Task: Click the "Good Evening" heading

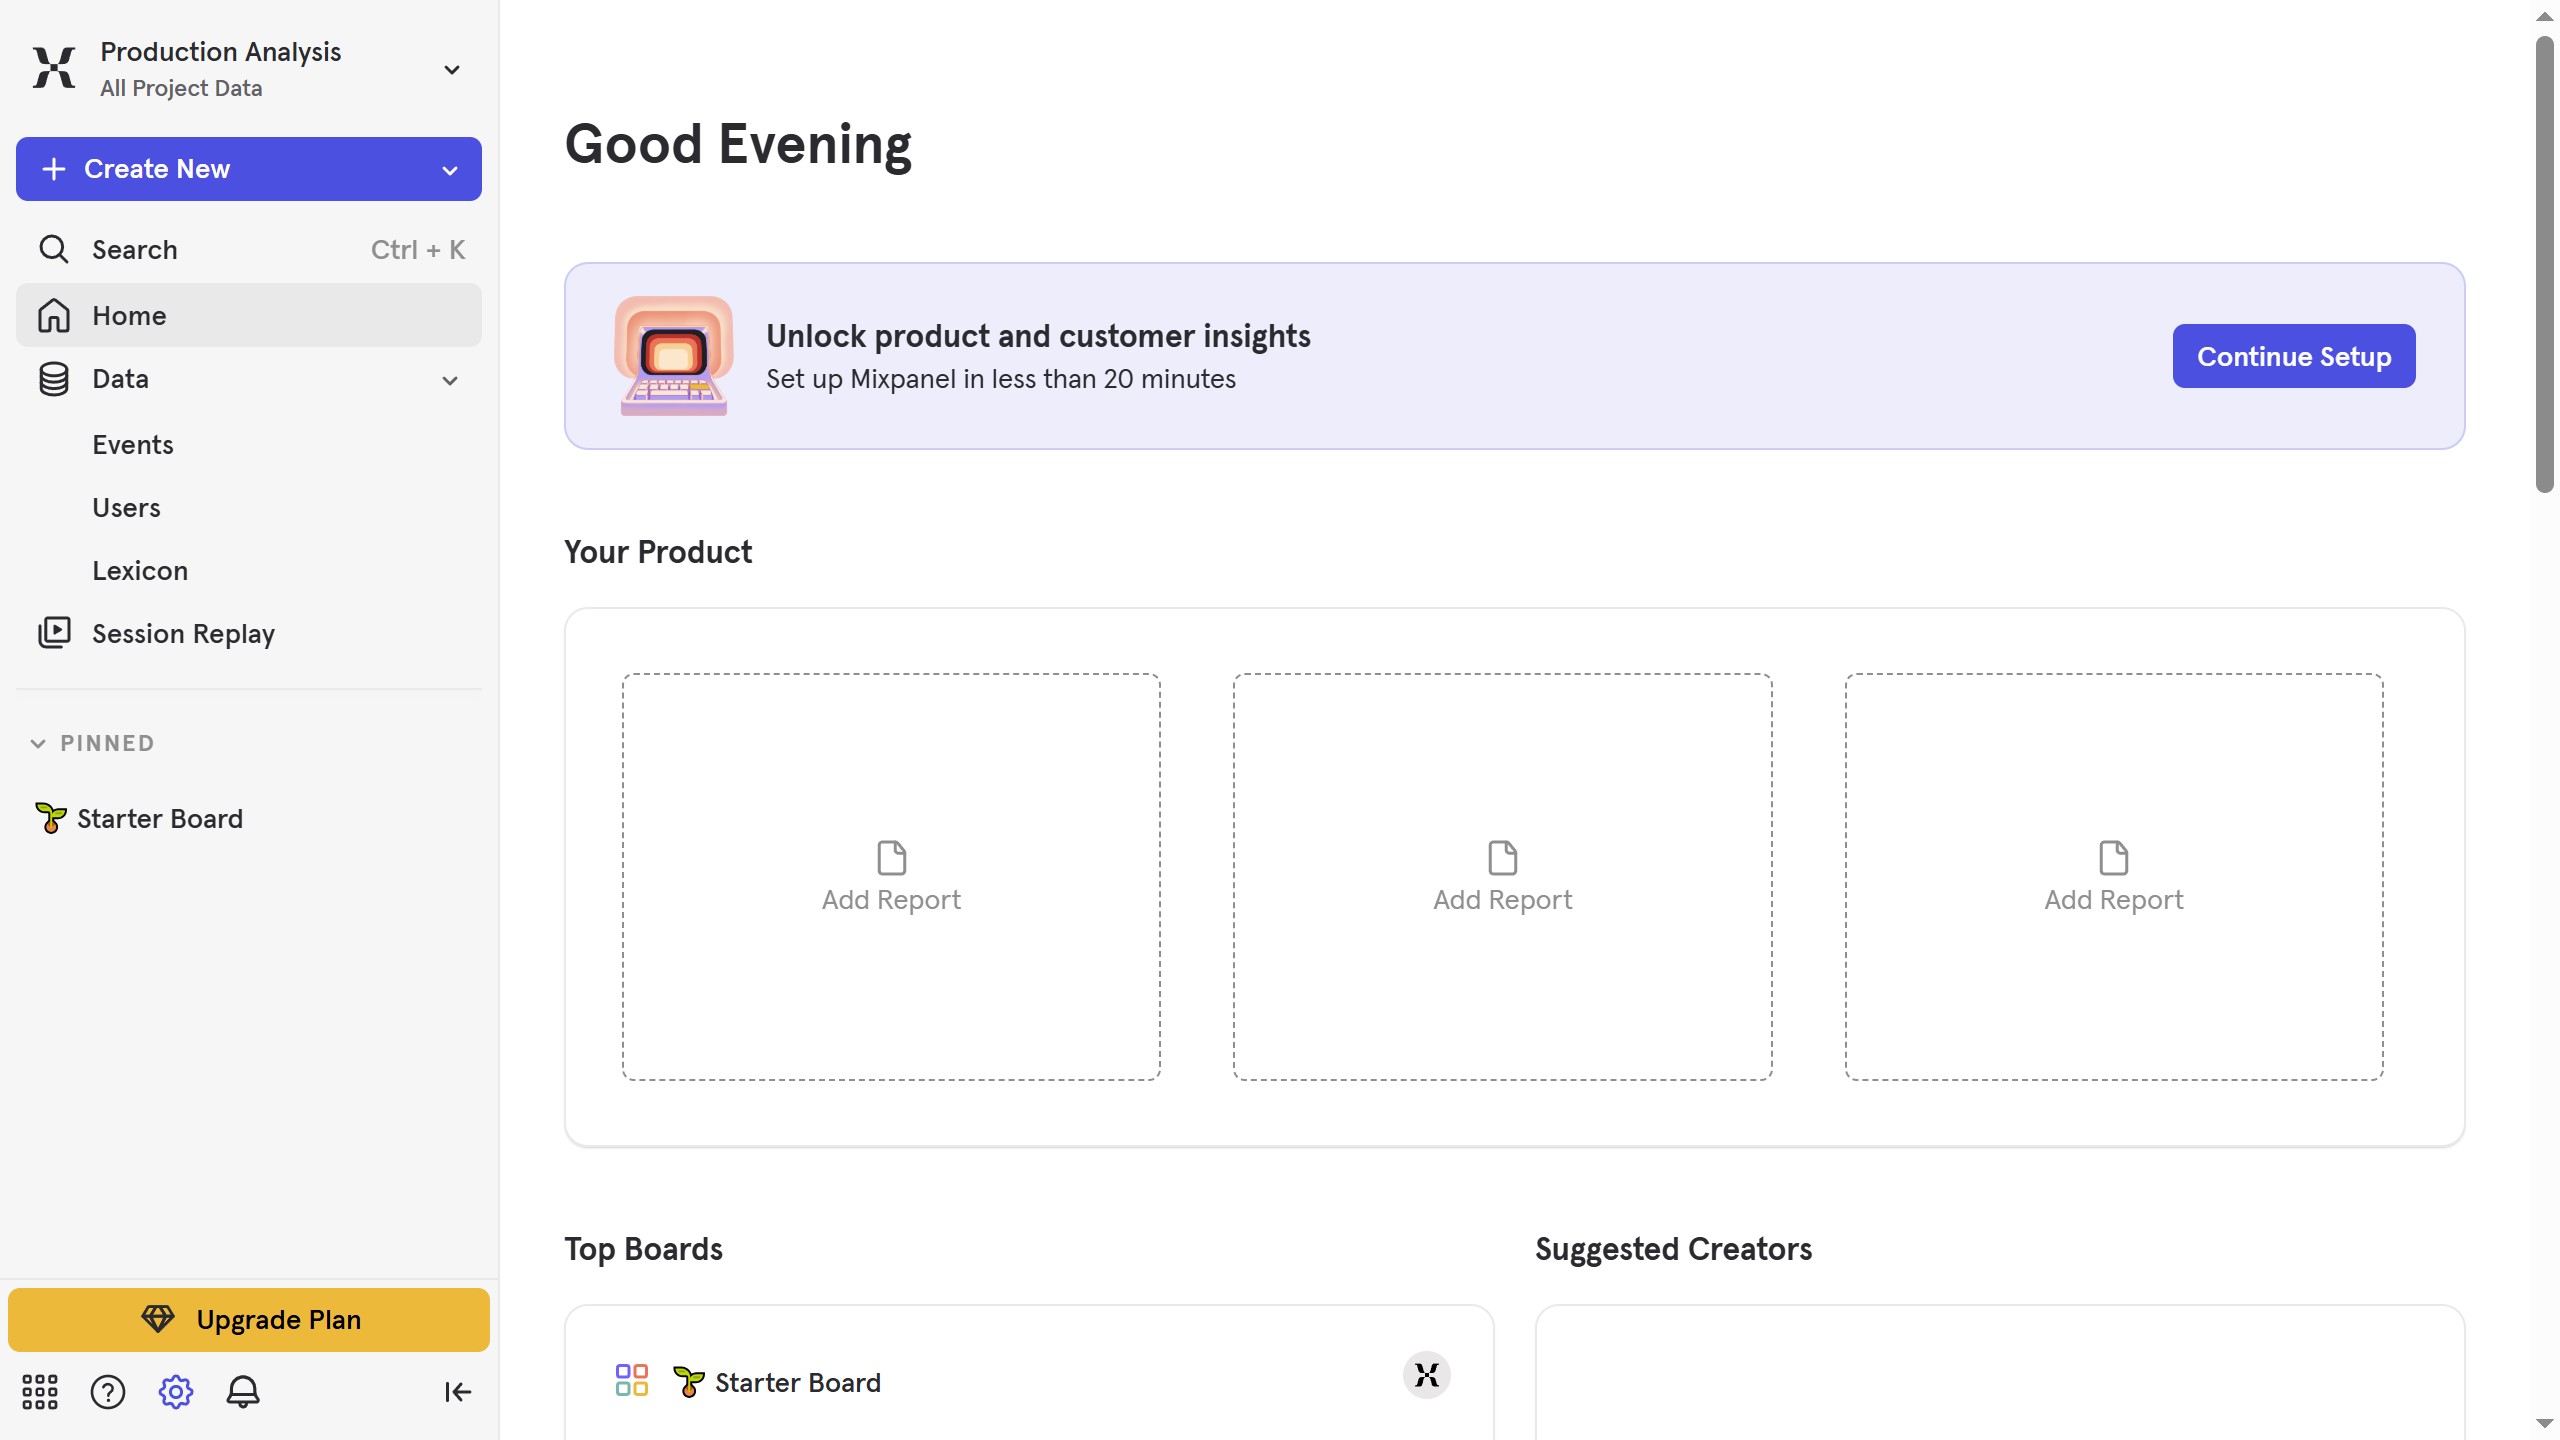Action: [738, 144]
